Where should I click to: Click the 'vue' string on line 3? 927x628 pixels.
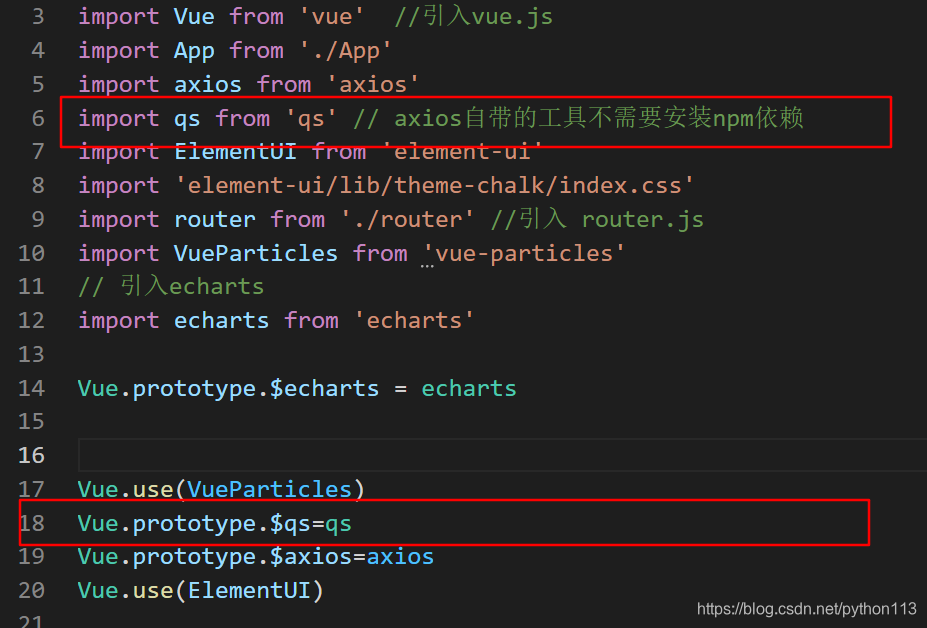332,17
